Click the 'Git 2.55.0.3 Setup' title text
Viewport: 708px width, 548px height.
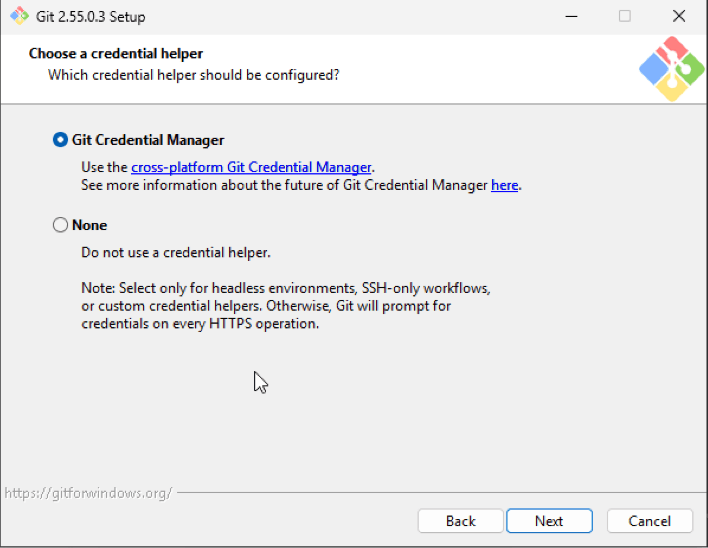(x=91, y=17)
